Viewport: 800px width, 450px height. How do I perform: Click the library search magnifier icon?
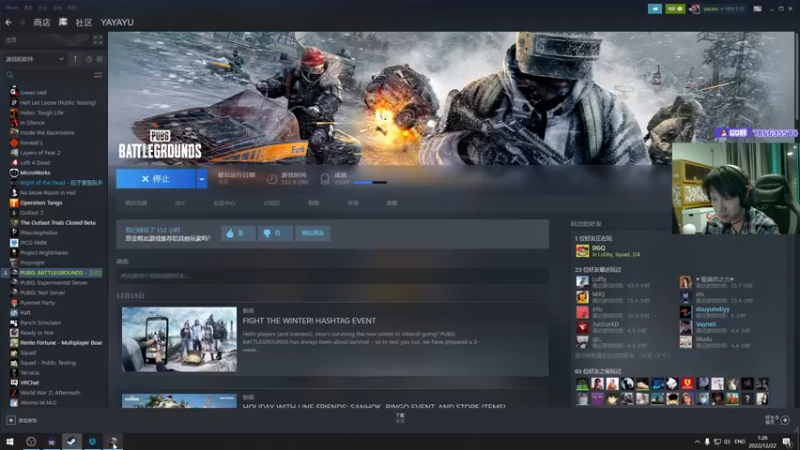[x=10, y=75]
